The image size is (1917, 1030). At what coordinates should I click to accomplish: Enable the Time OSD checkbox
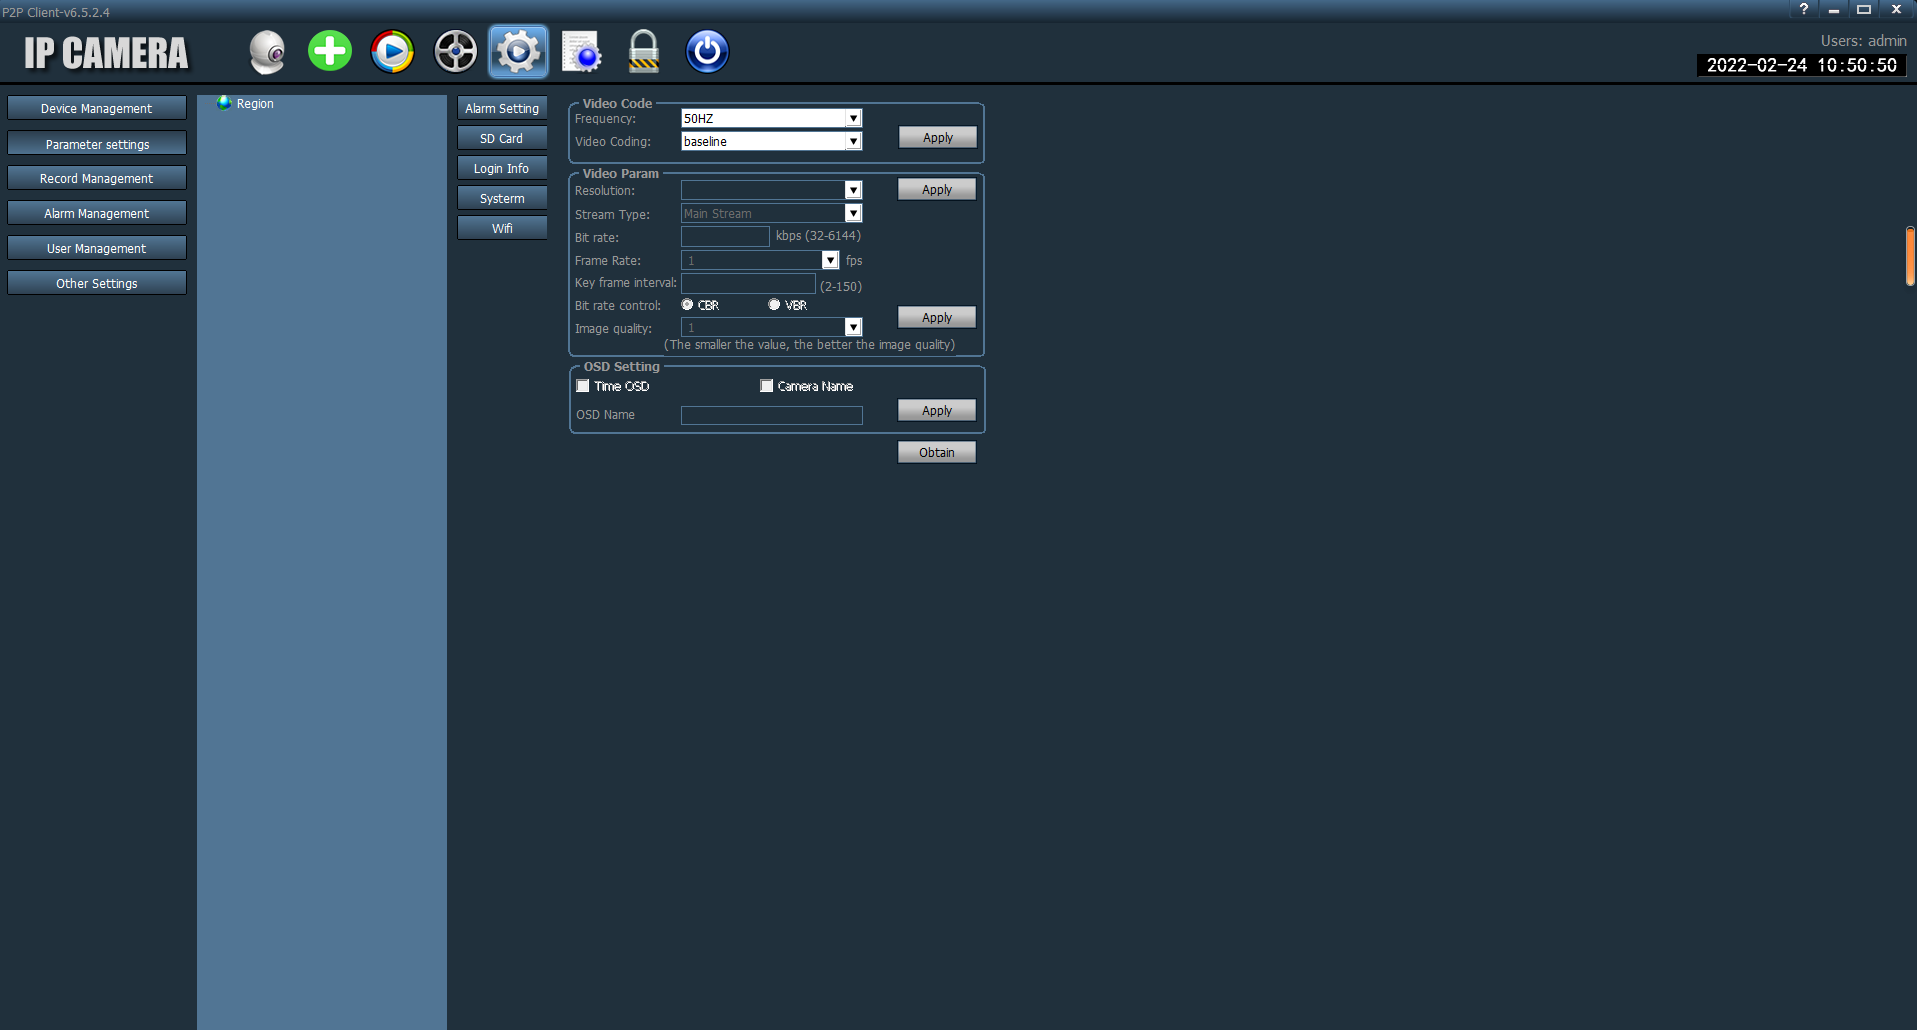[583, 386]
